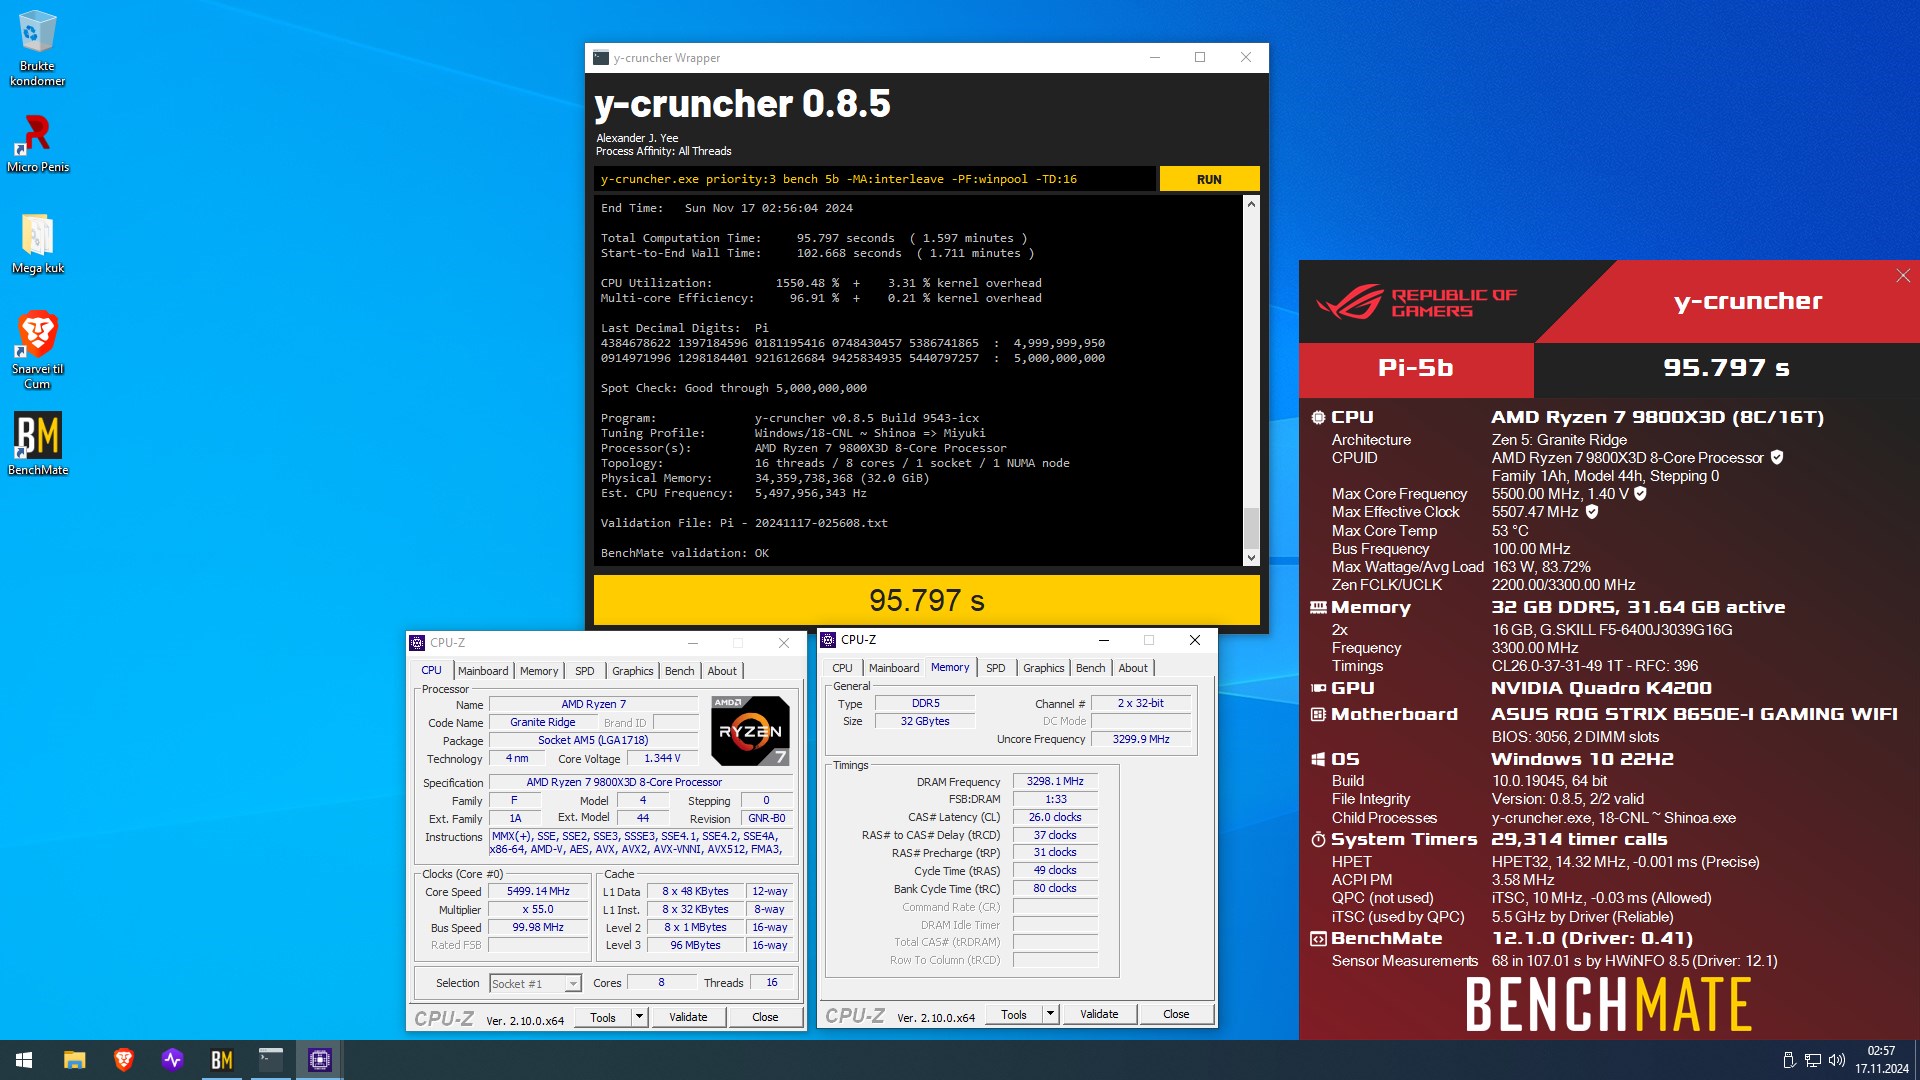Click Validate button in left CPU-Z

pyautogui.click(x=688, y=1017)
